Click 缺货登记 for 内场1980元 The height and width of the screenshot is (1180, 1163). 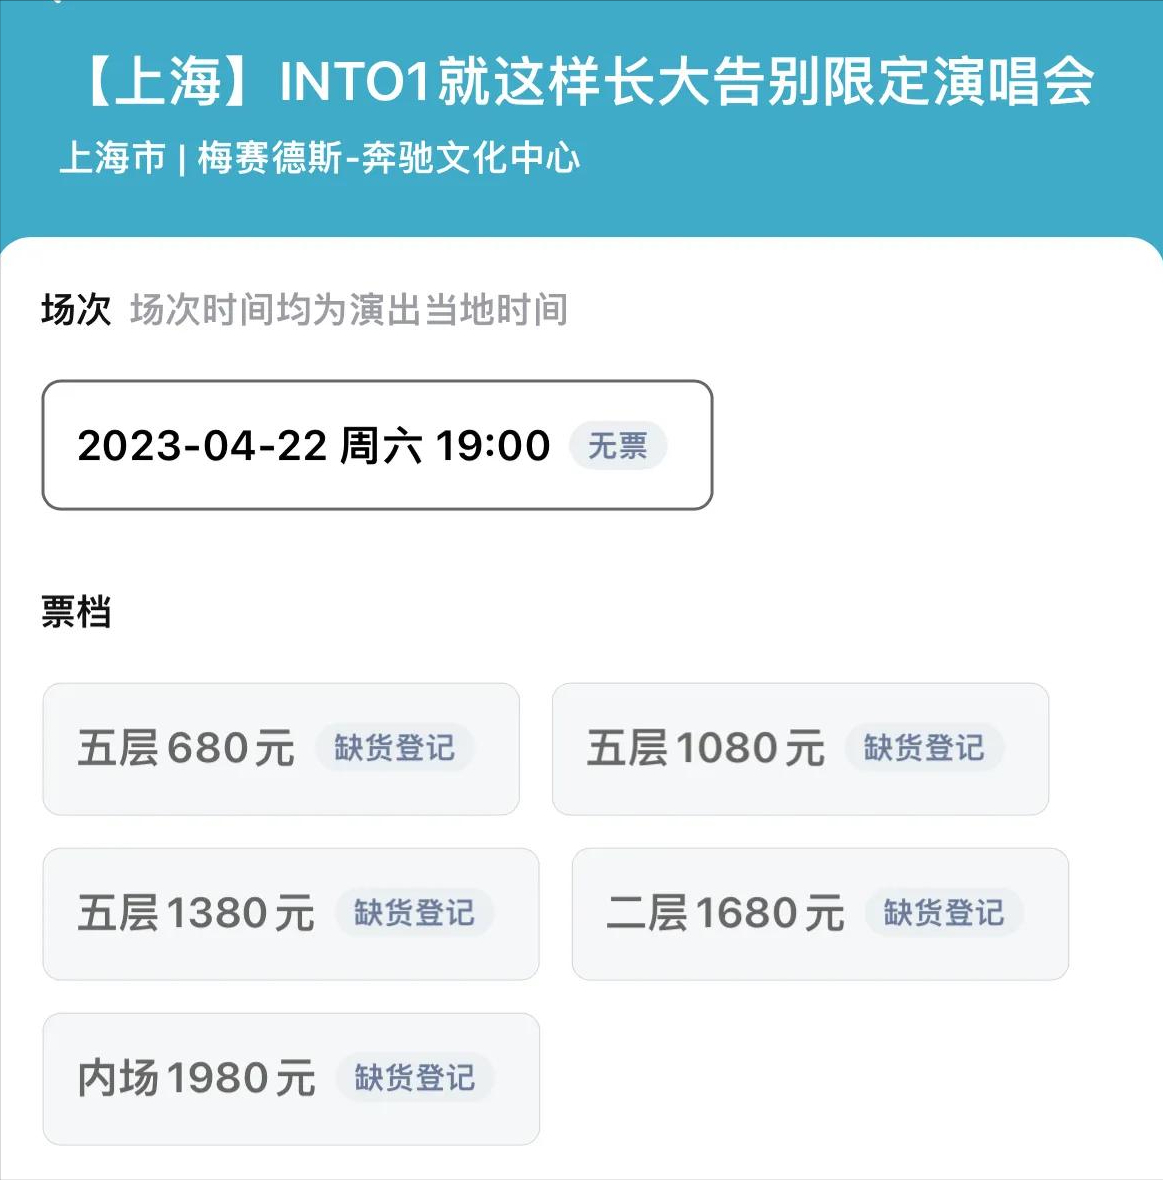coord(414,1078)
